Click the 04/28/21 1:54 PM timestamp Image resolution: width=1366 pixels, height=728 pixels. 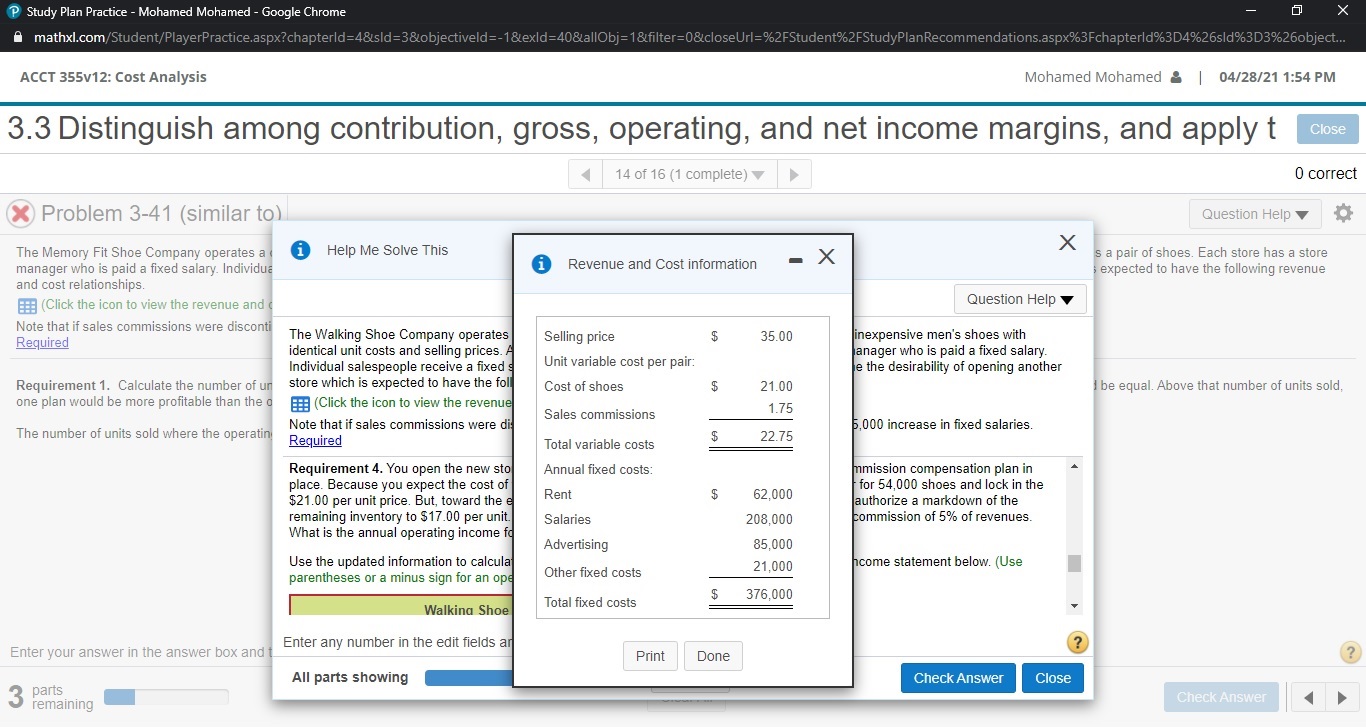pos(1277,77)
